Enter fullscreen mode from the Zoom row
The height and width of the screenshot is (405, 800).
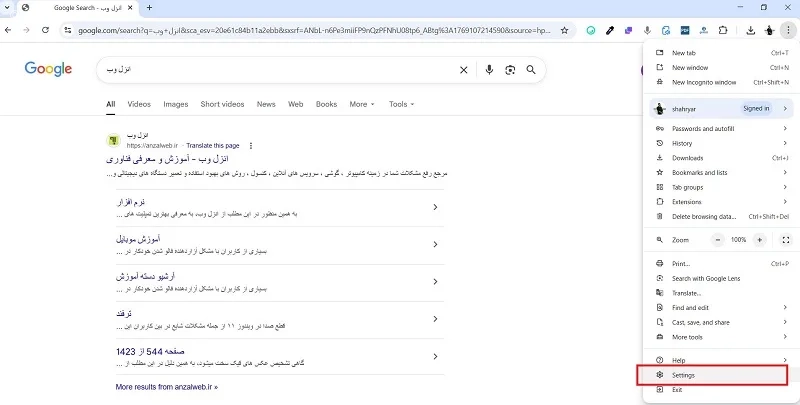pyautogui.click(x=786, y=240)
